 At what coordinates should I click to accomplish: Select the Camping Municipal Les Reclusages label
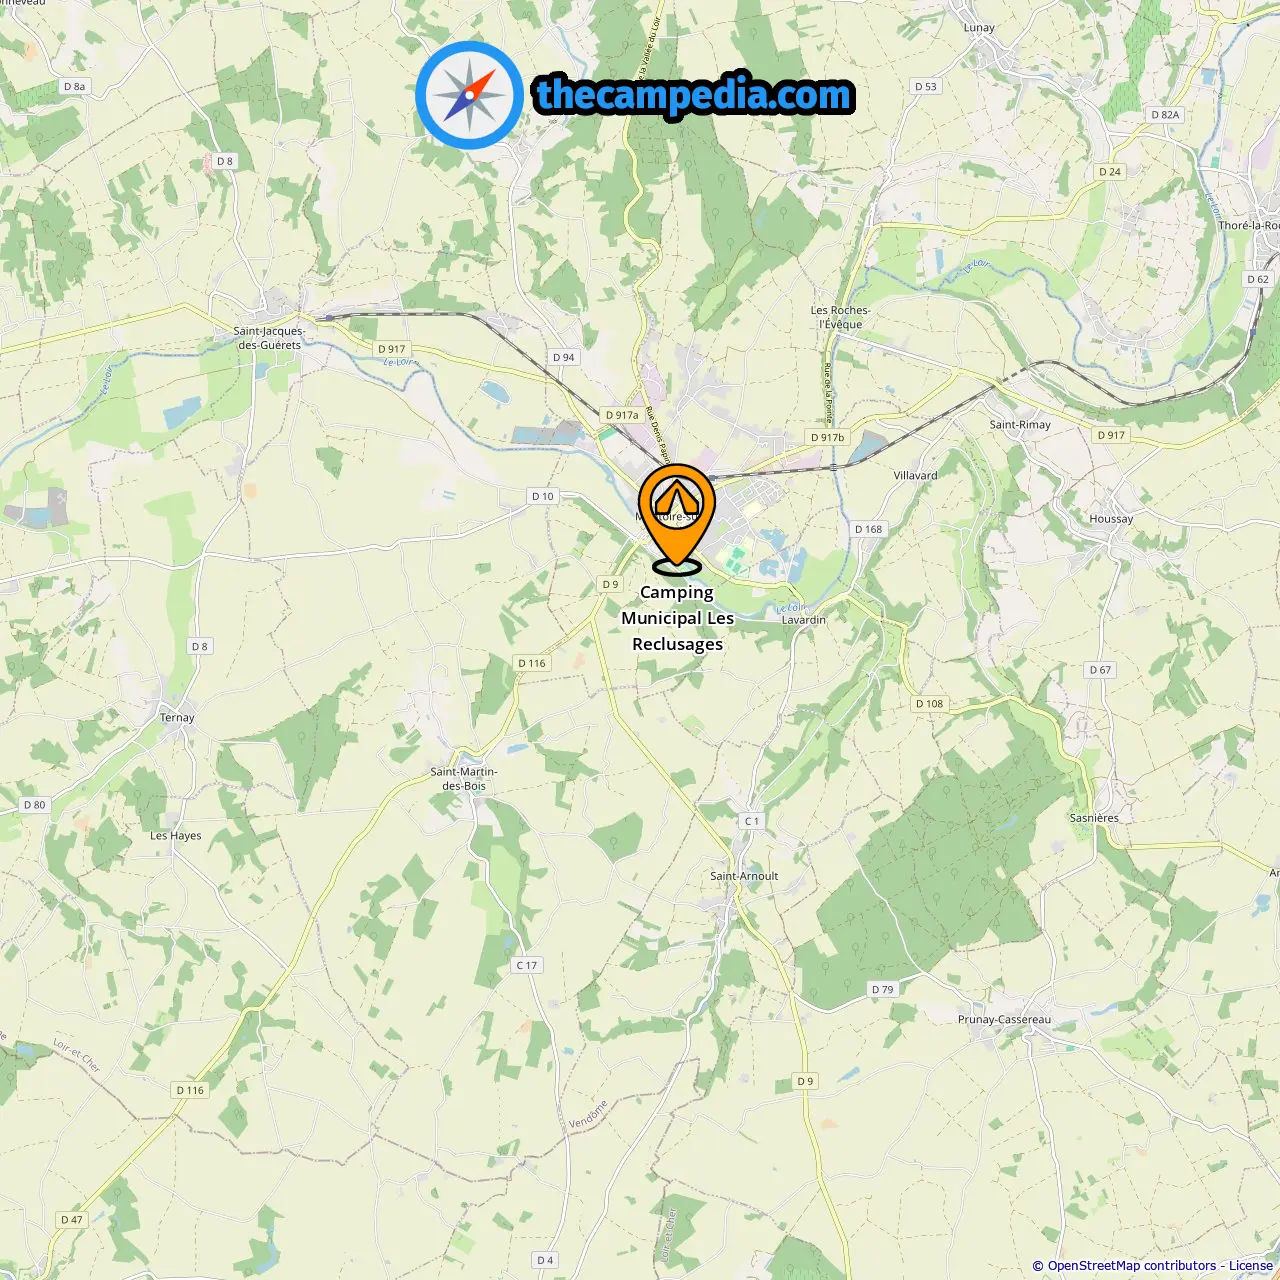(677, 618)
